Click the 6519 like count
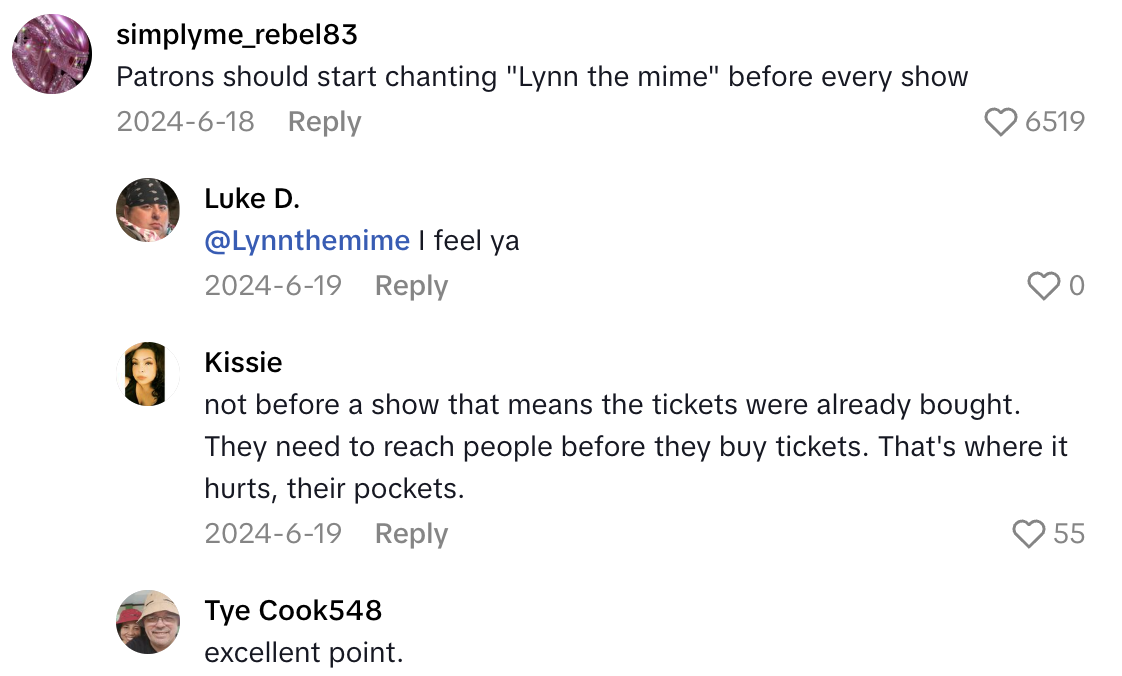Screen dimensions: 1122x676 (x=1055, y=122)
